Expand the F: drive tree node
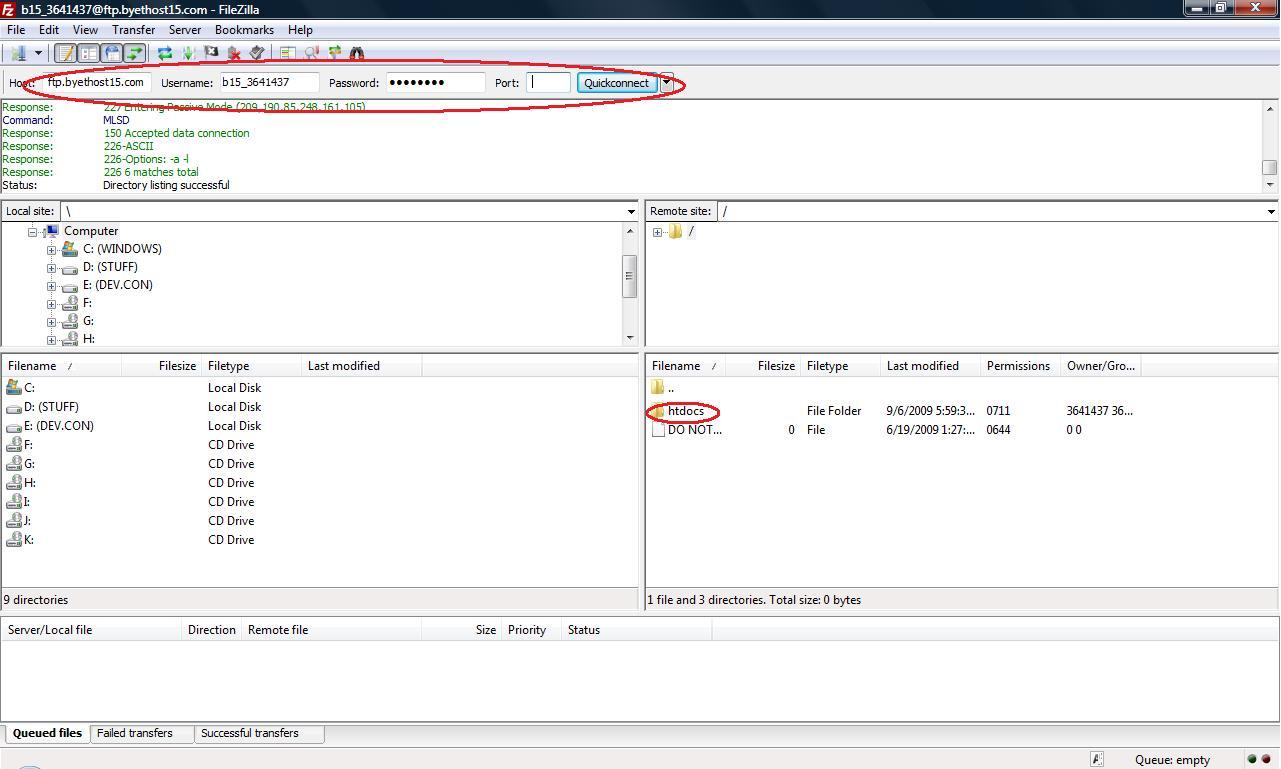The width and height of the screenshot is (1281, 769). 51,303
